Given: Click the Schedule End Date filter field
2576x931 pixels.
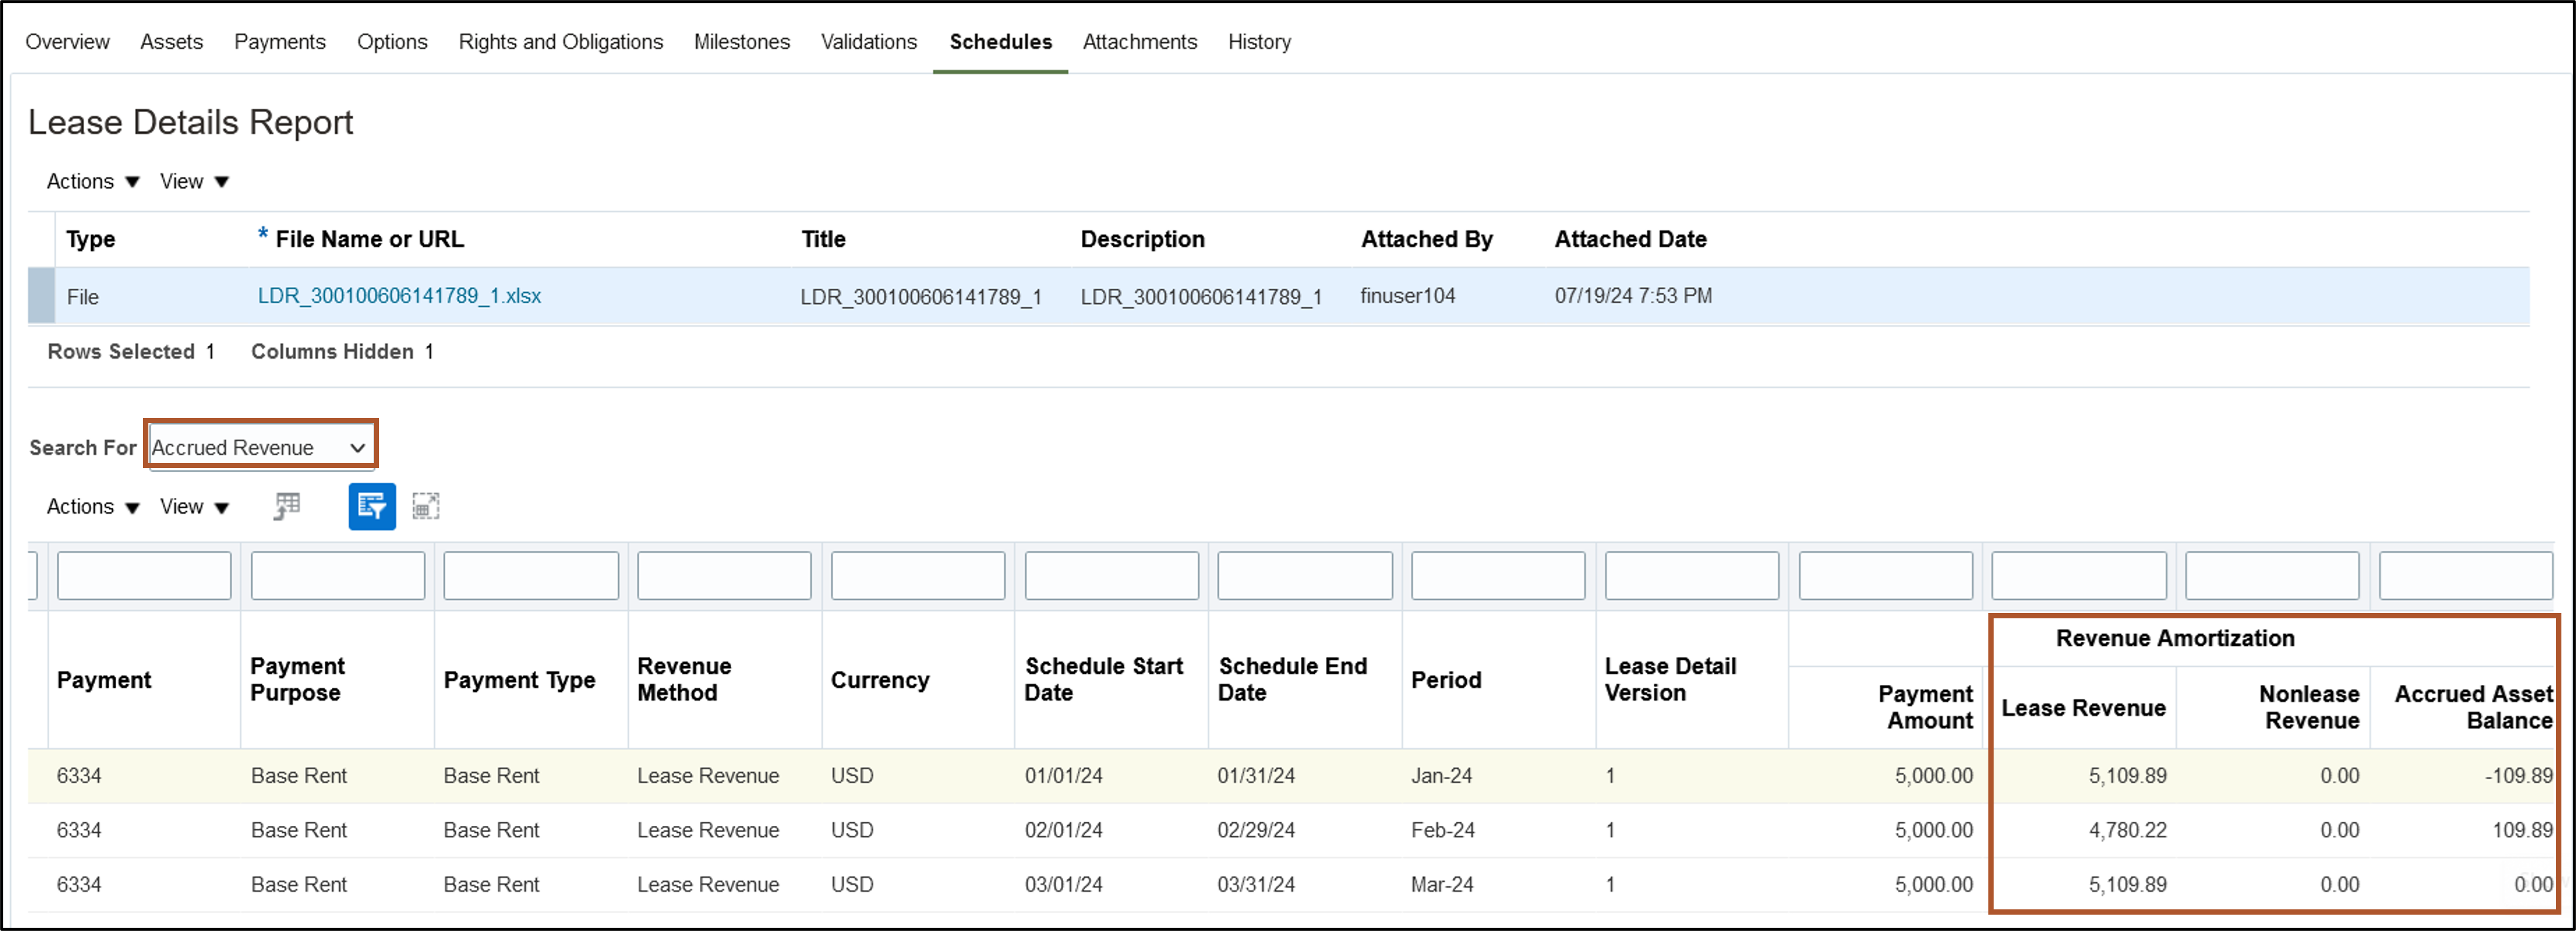Looking at the screenshot, I should [x=1305, y=576].
